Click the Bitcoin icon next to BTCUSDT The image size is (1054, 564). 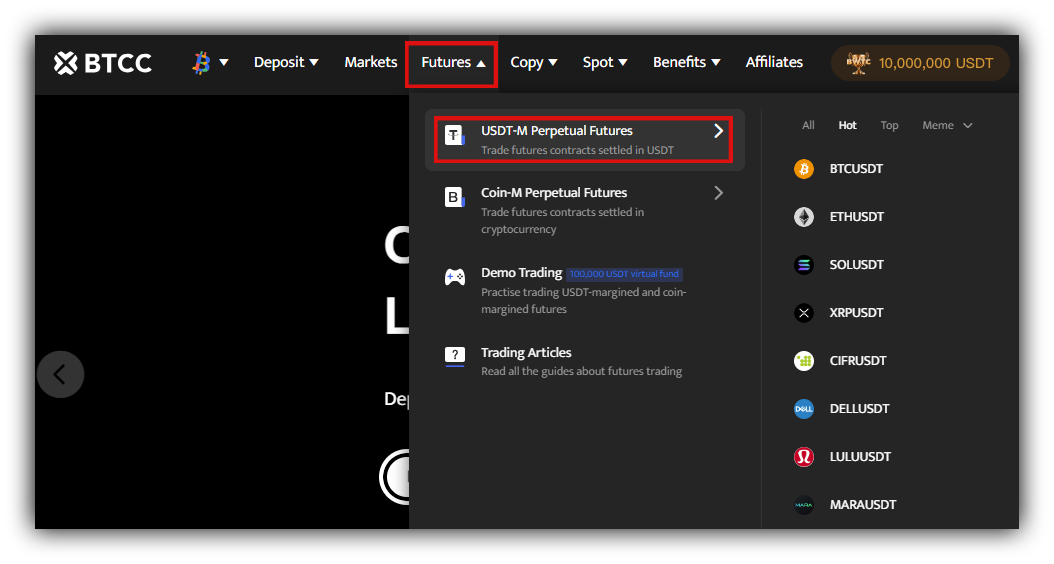pyautogui.click(x=804, y=169)
